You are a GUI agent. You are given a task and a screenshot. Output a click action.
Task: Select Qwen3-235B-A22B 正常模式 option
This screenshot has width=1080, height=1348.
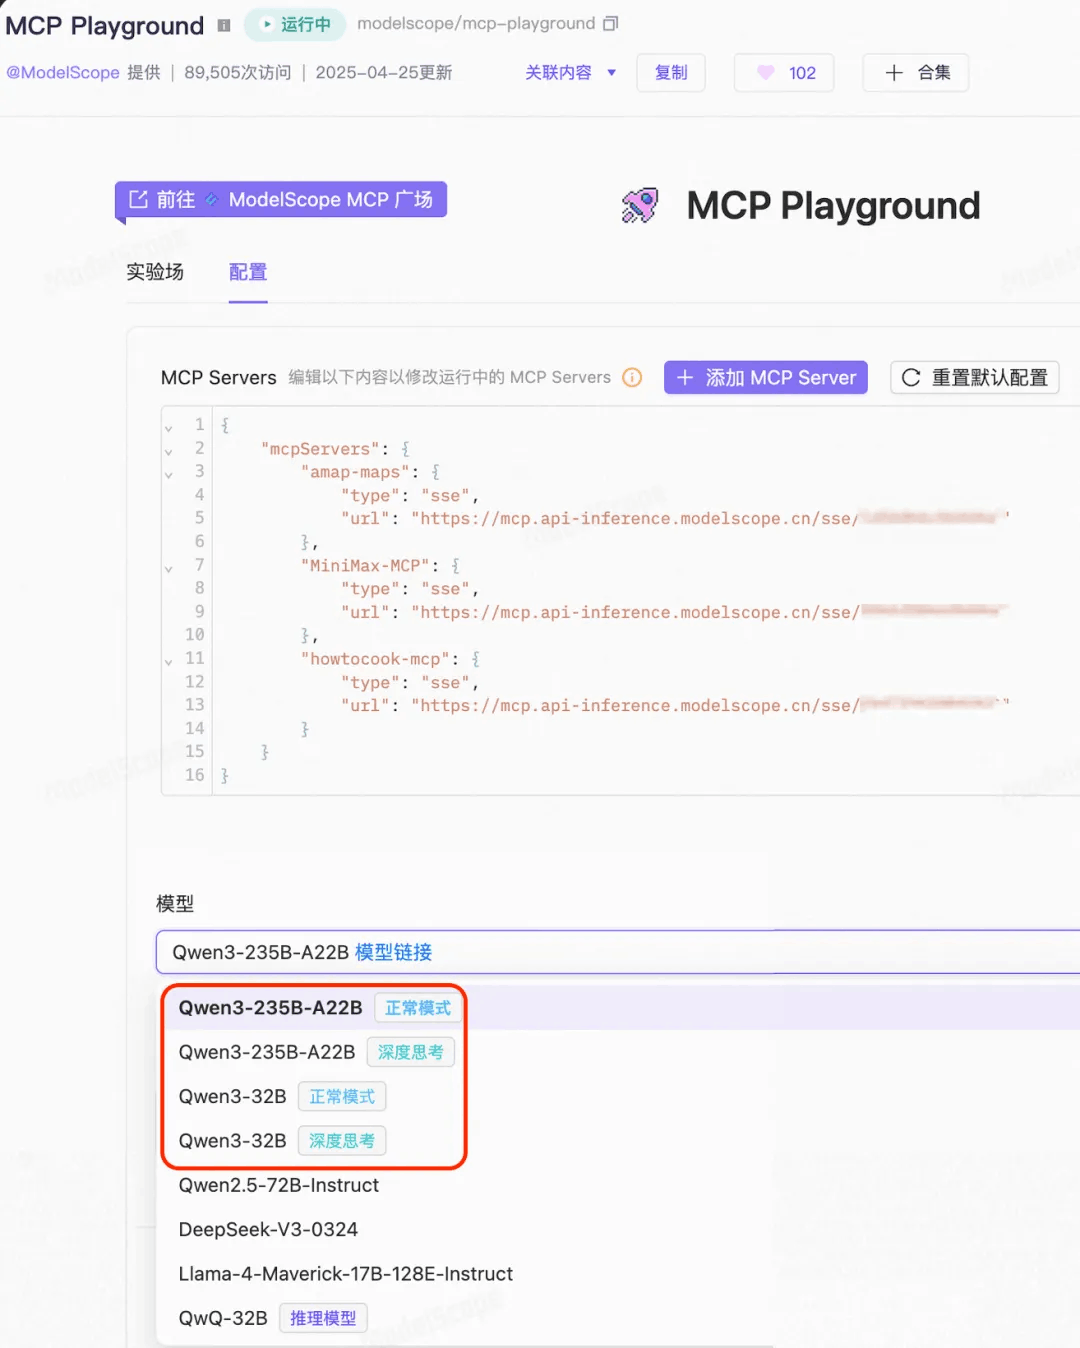(x=618, y=1008)
